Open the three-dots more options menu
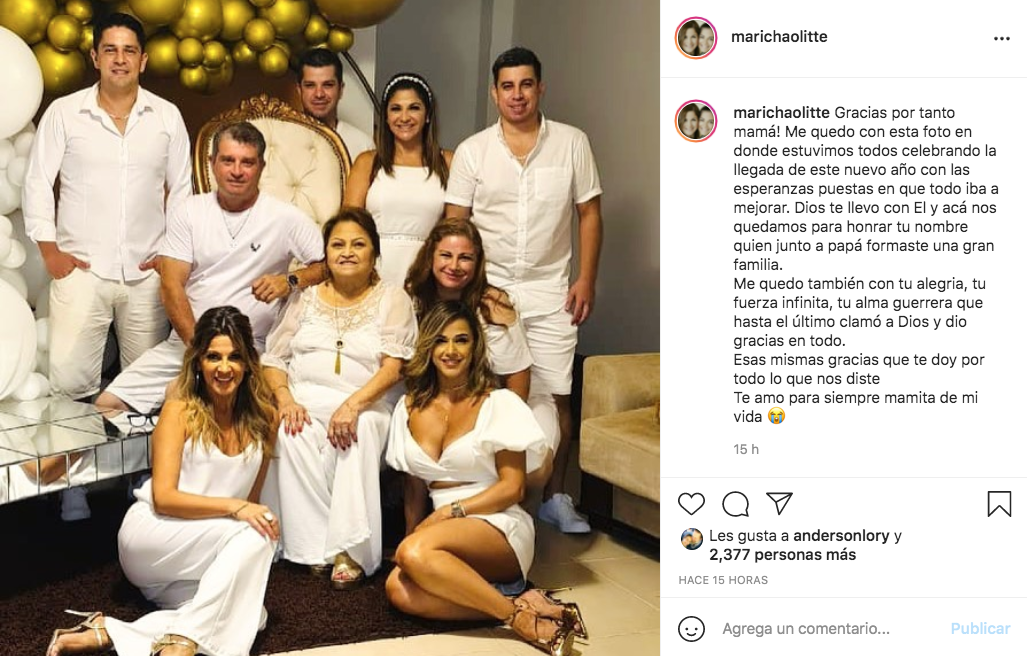The image size is (1027, 656). [x=1001, y=39]
